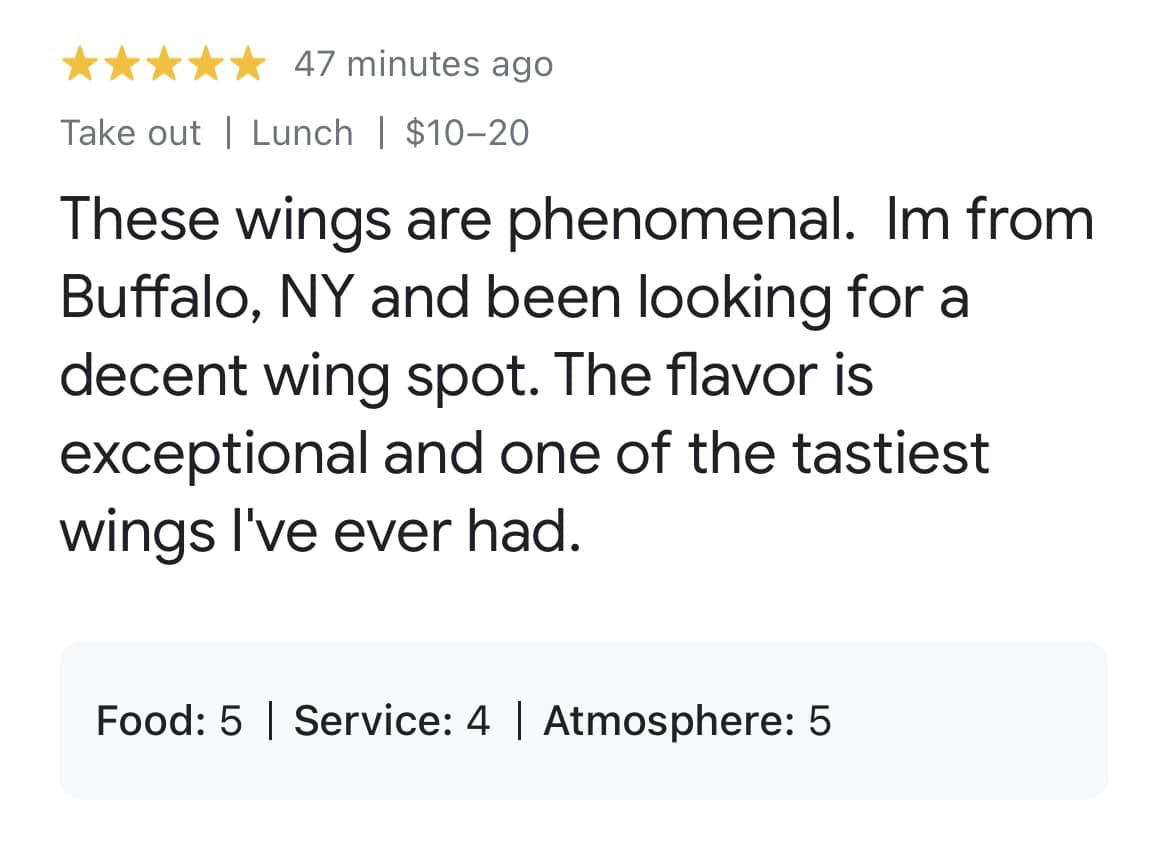Click the '$10–20' price range tag
Viewport: 1169px width, 859px height.
click(x=467, y=133)
